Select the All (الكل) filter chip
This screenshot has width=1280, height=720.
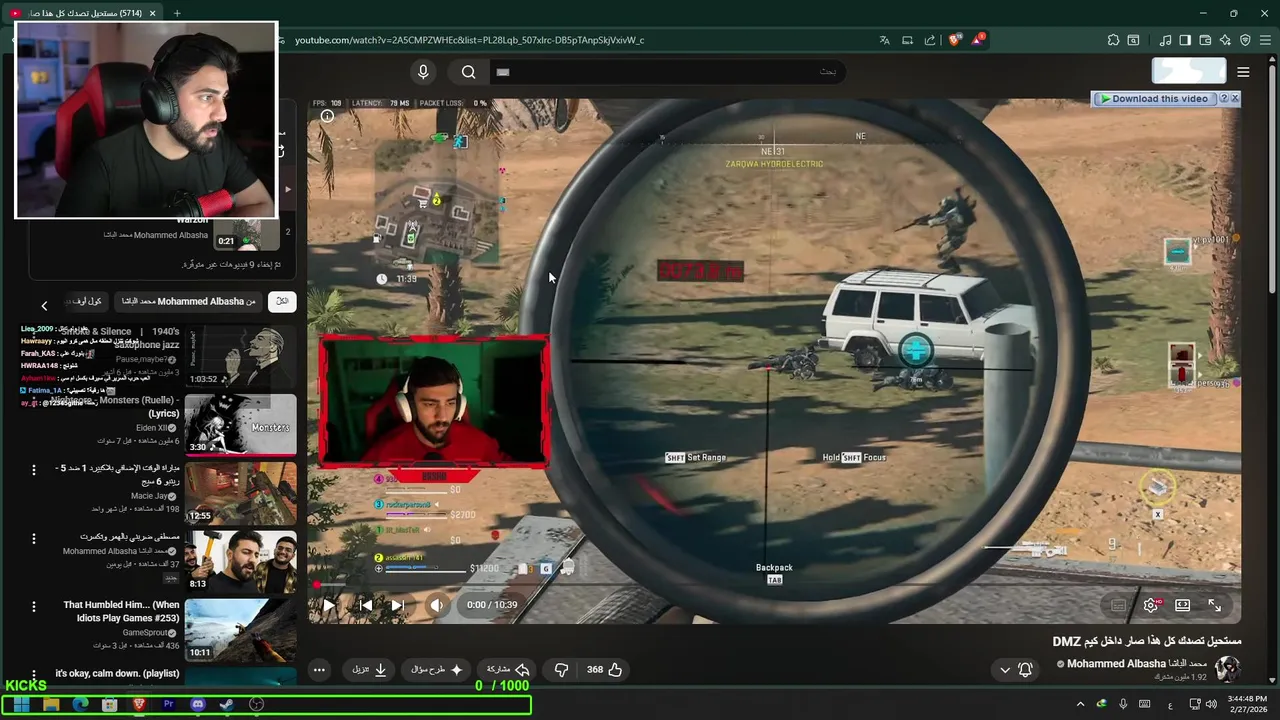282,301
